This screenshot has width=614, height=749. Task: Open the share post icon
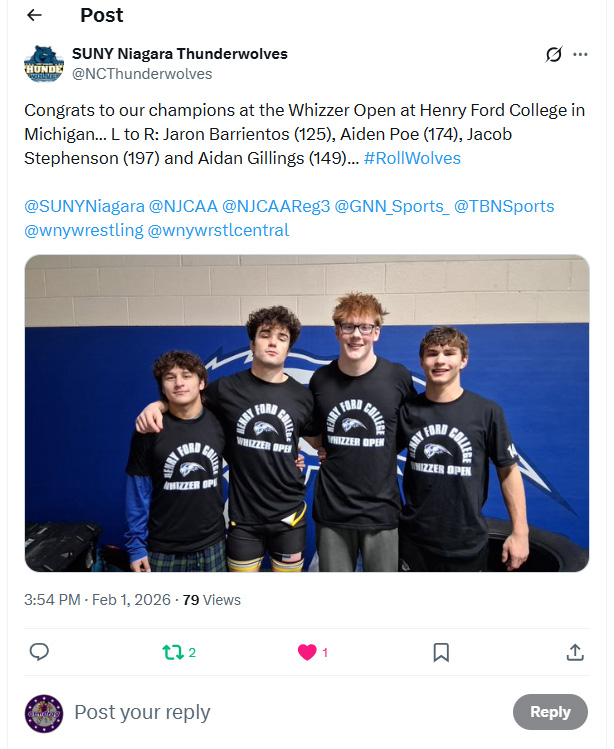575,652
